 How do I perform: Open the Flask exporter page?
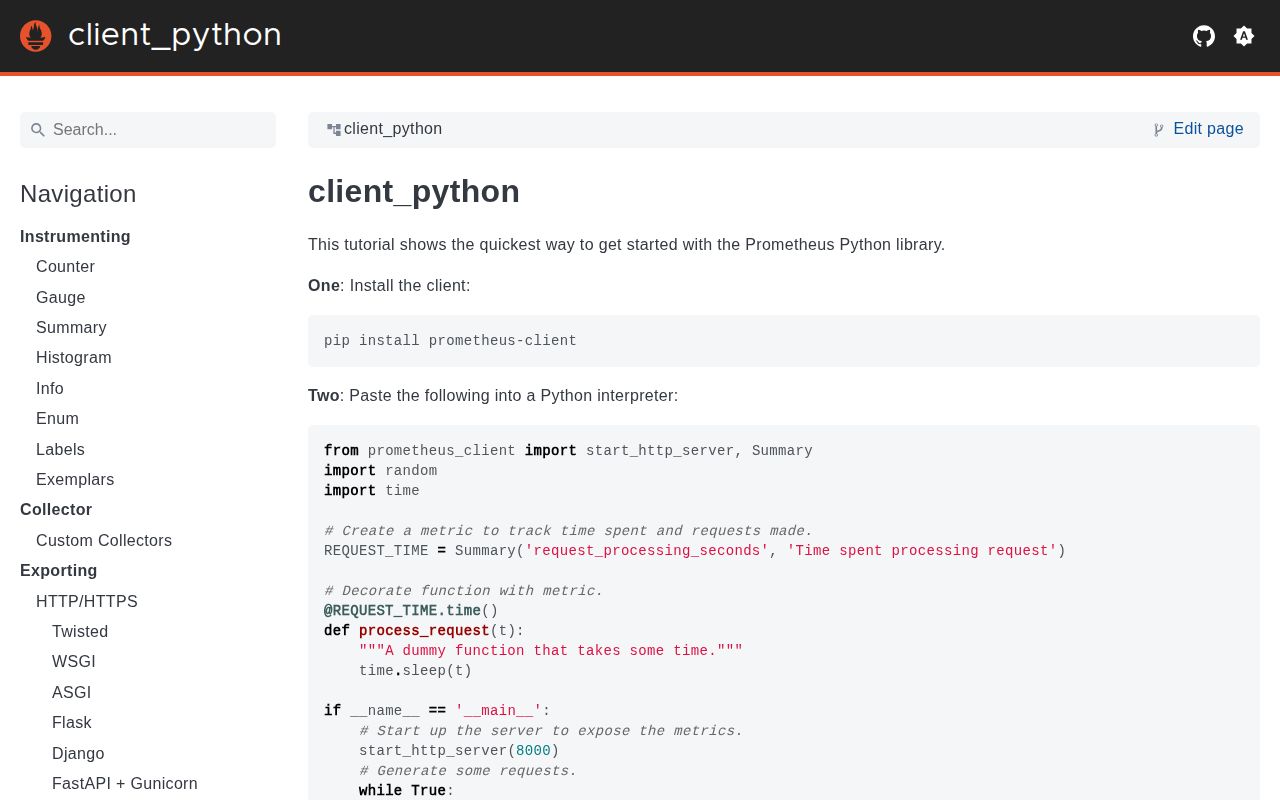click(72, 723)
